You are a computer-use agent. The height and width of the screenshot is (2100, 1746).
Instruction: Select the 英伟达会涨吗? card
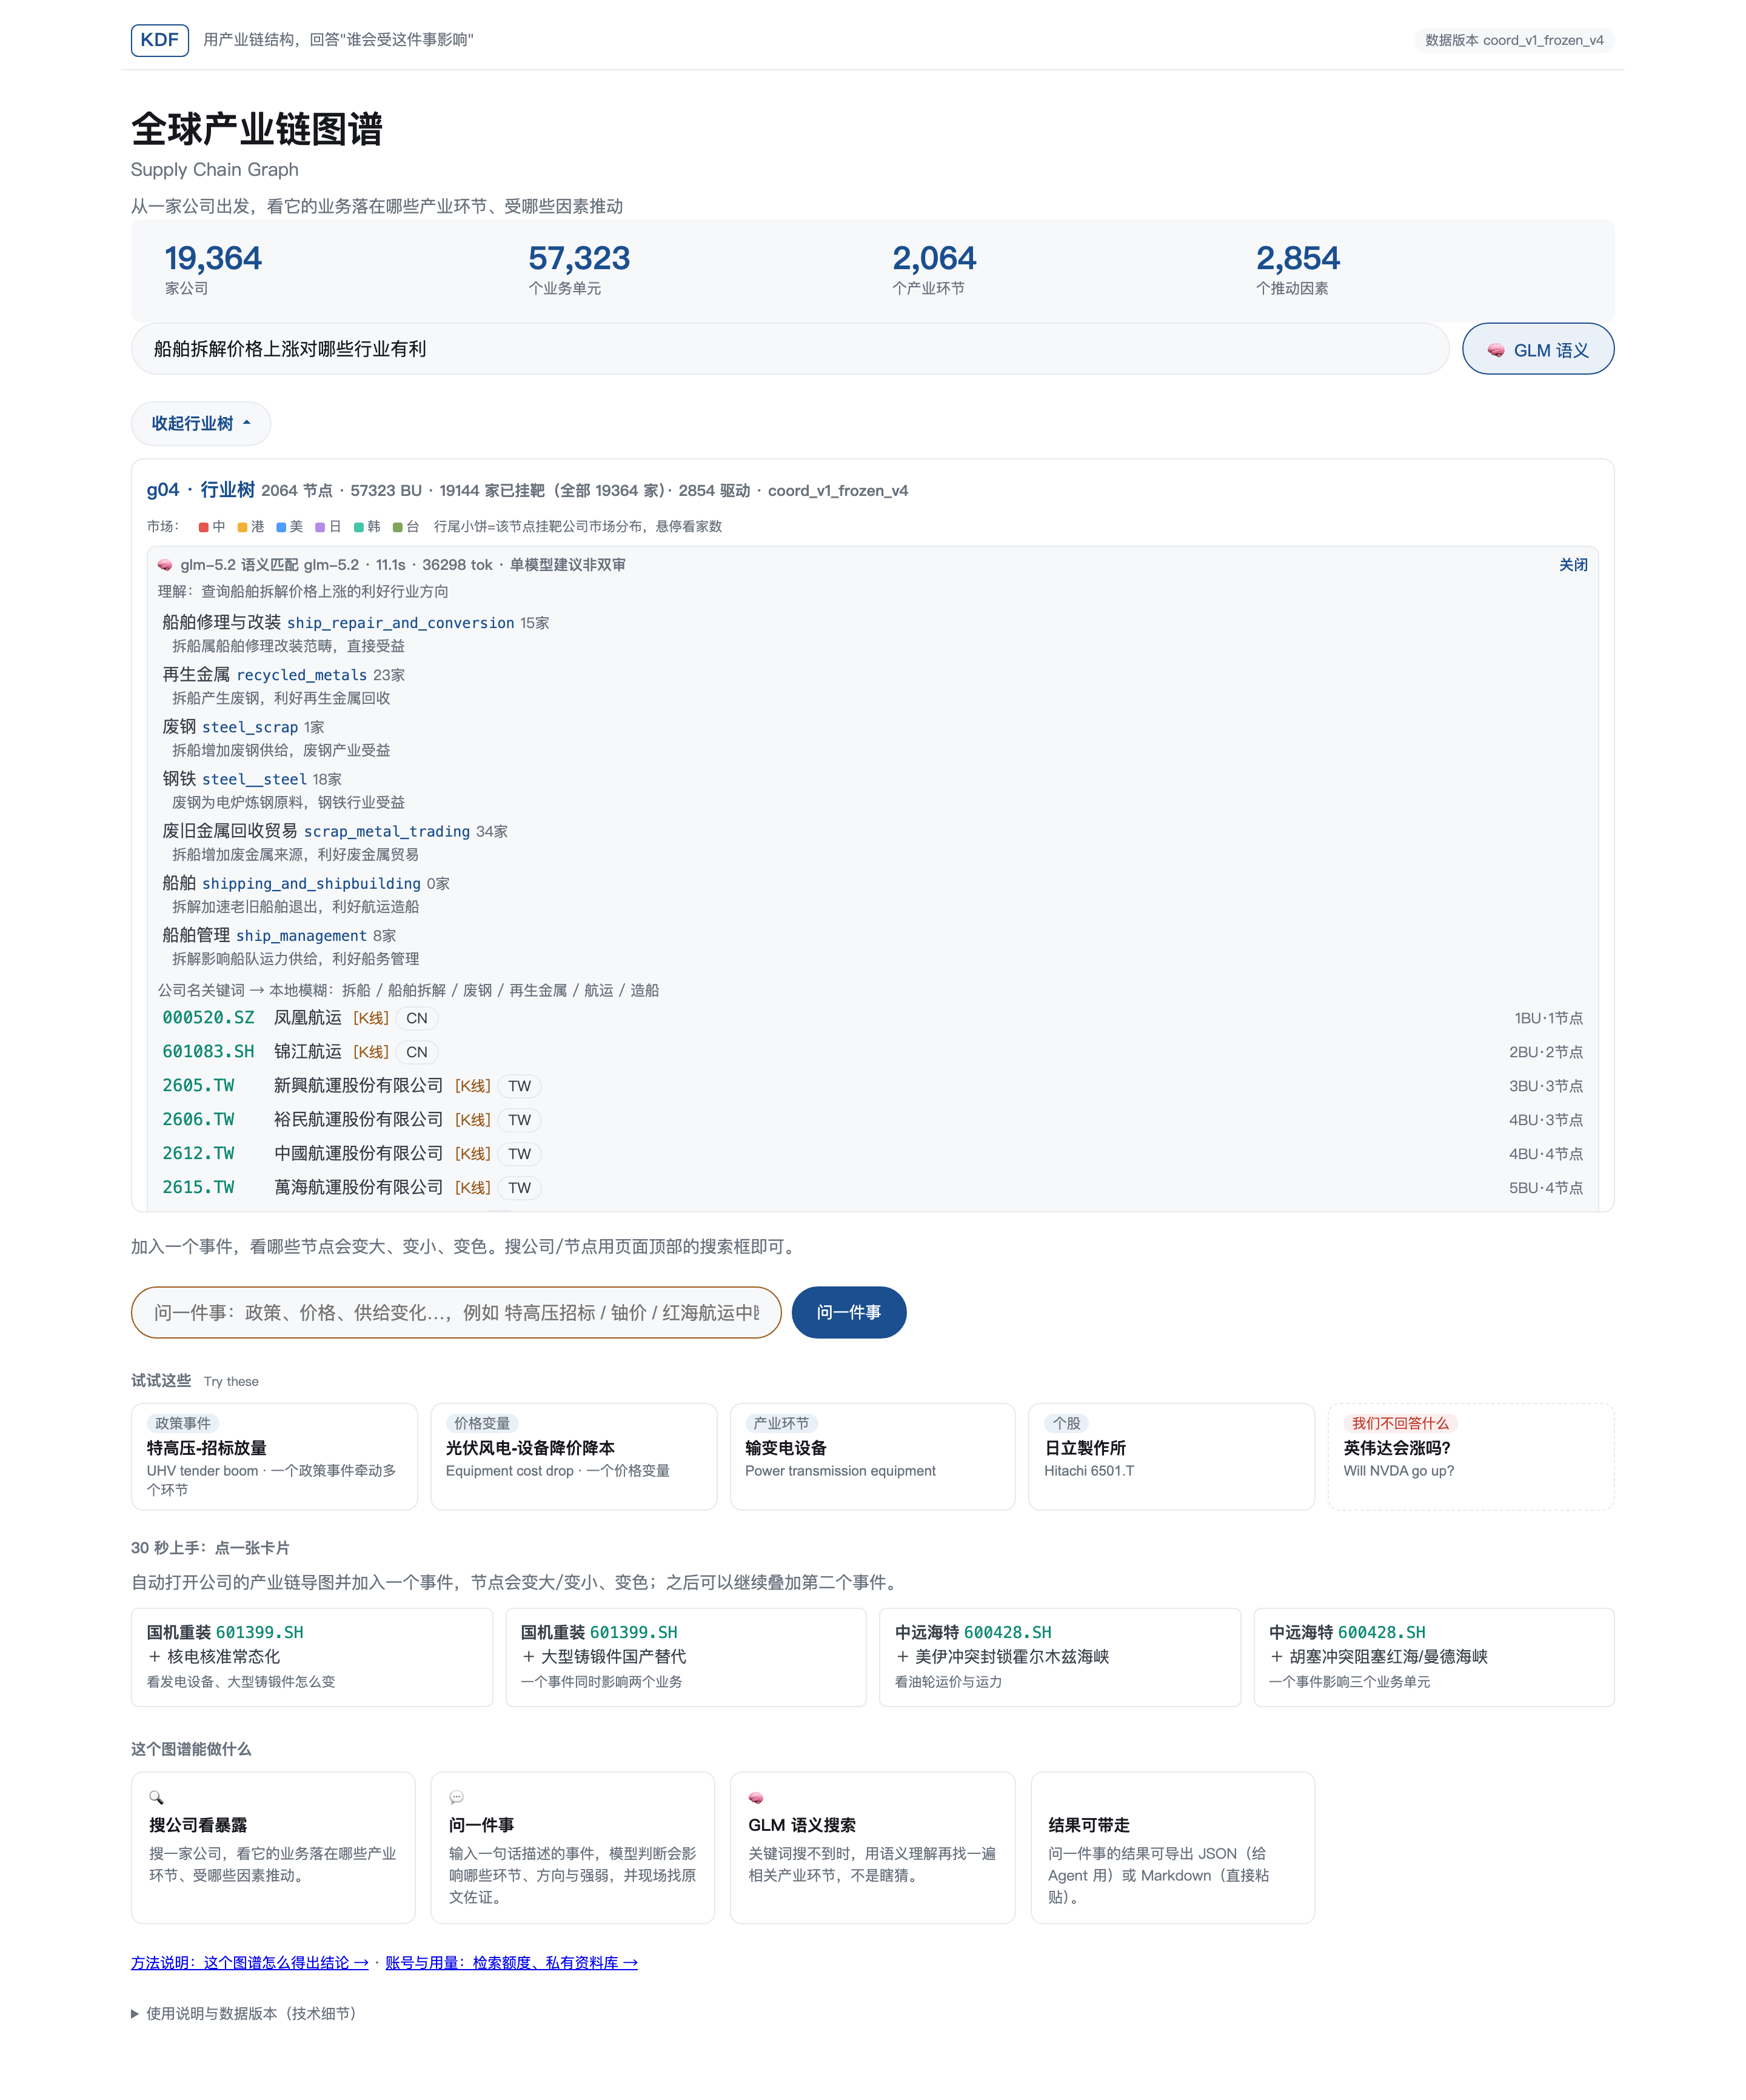coord(1470,1456)
